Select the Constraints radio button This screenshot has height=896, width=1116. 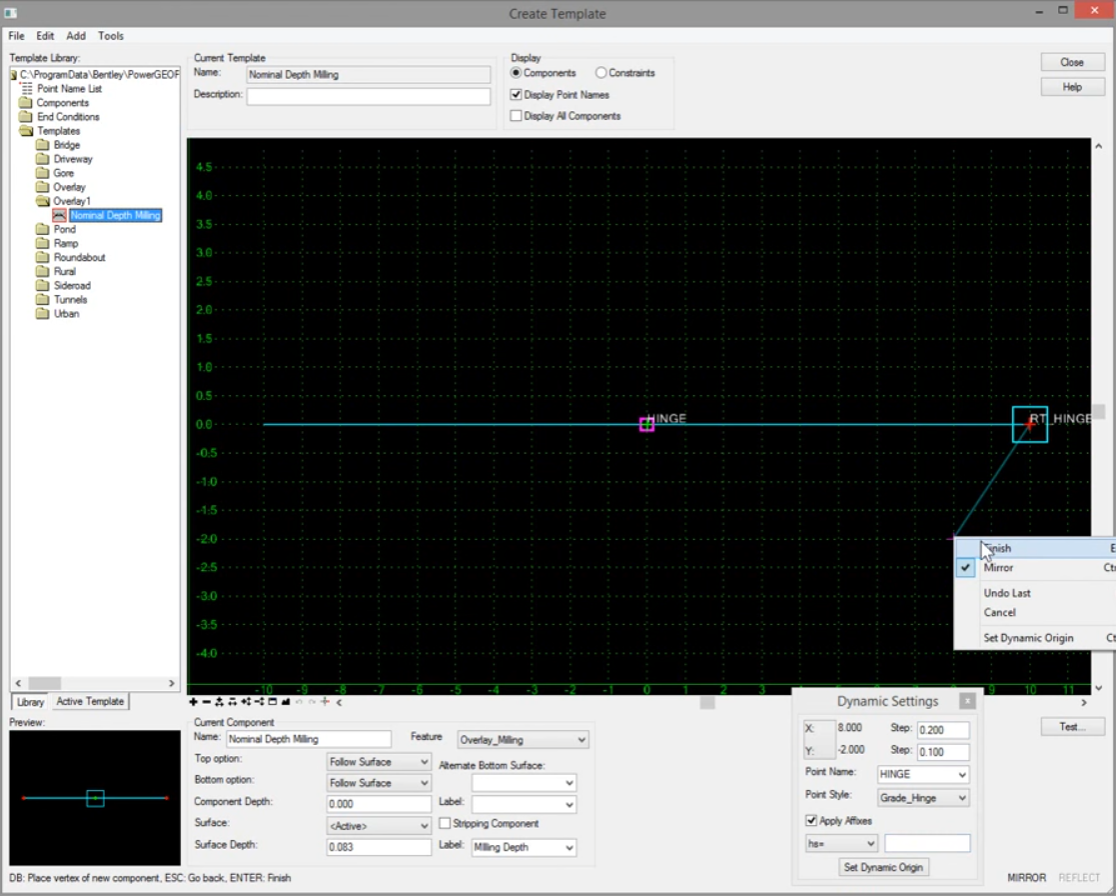(x=600, y=72)
